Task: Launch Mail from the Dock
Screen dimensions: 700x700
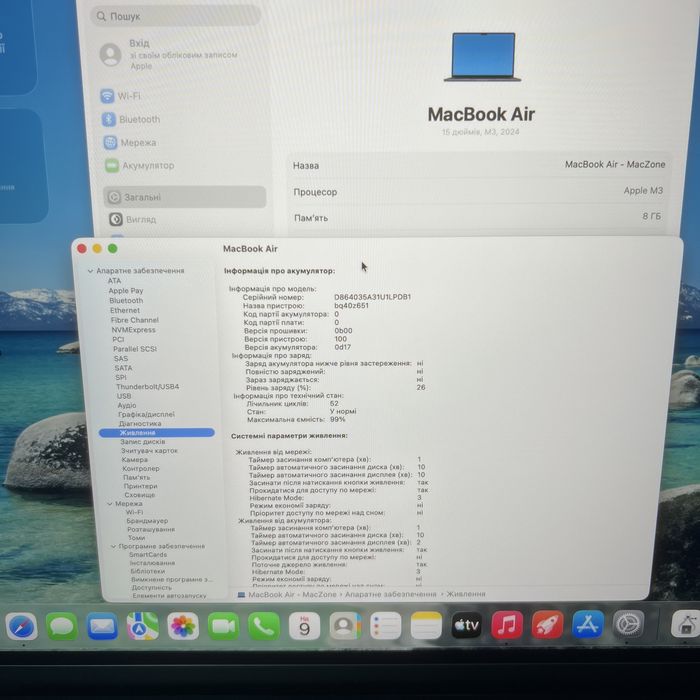Action: 102,626
